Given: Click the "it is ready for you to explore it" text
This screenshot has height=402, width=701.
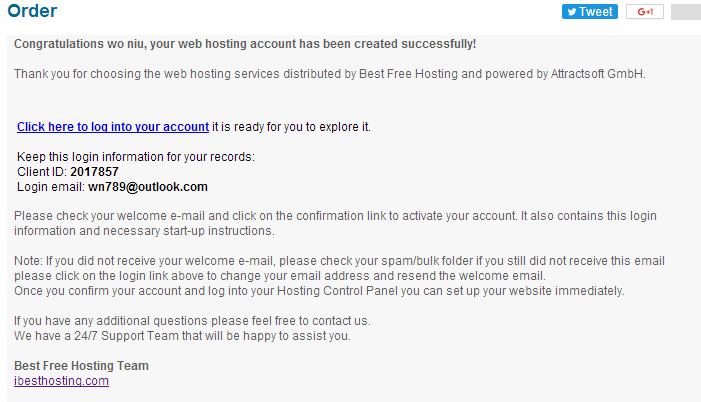Looking at the screenshot, I should click(x=291, y=127).
